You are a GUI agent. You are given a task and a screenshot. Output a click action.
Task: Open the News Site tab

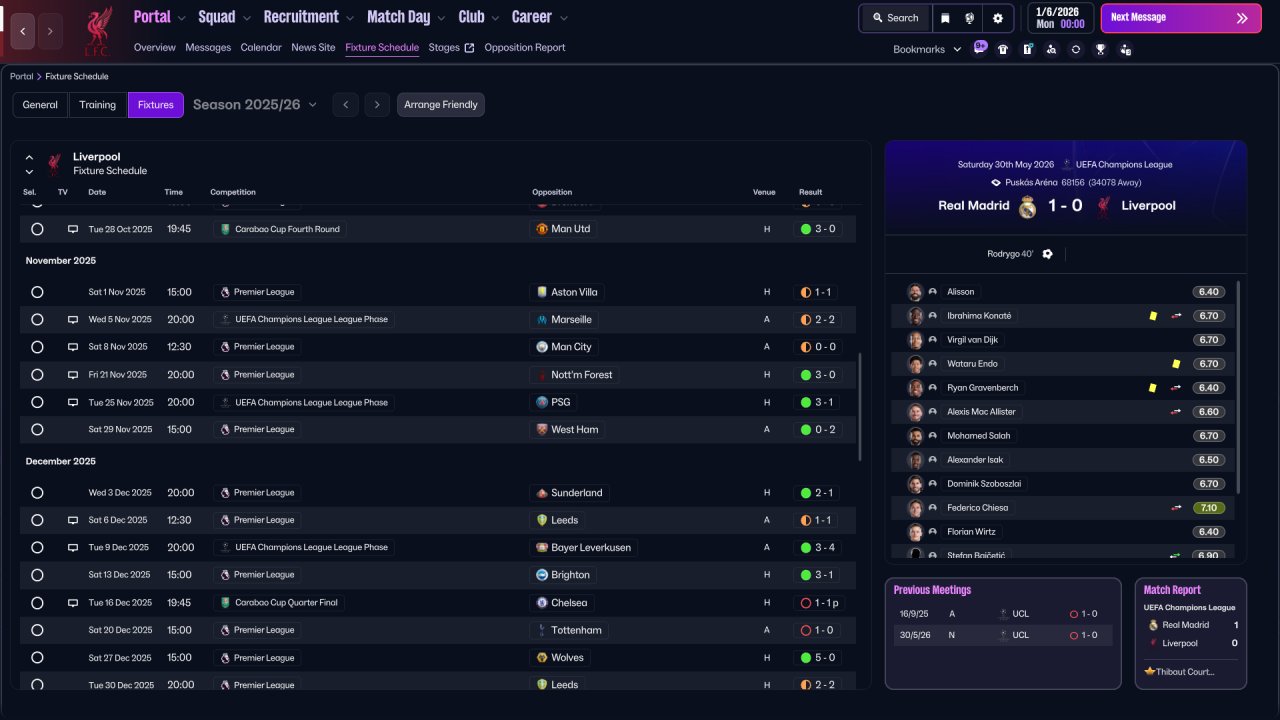[313, 48]
